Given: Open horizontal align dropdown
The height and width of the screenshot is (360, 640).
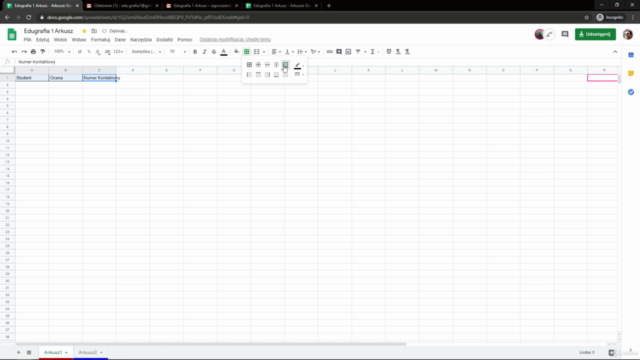Looking at the screenshot, I should point(276,52).
